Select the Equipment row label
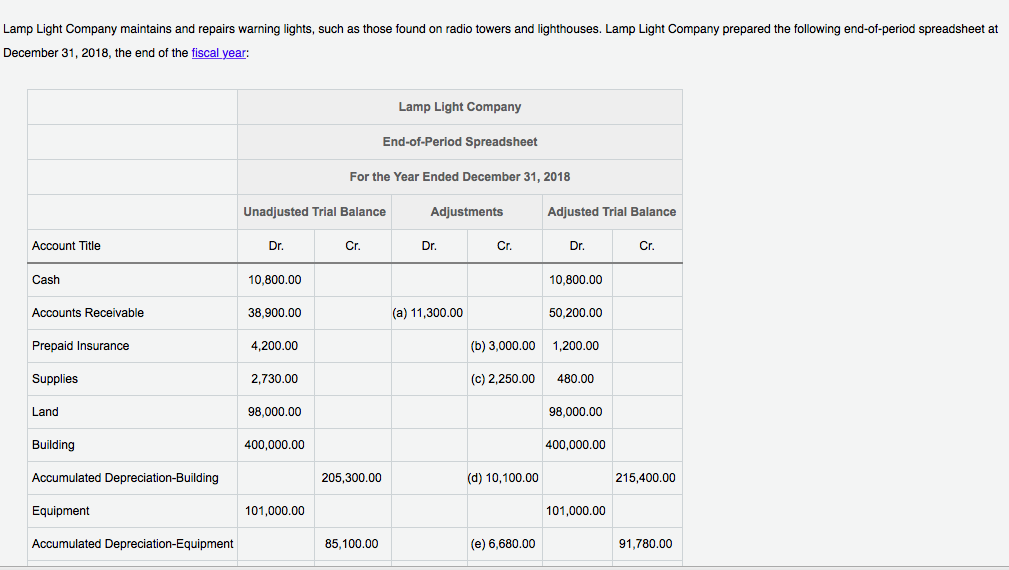 tap(61, 511)
